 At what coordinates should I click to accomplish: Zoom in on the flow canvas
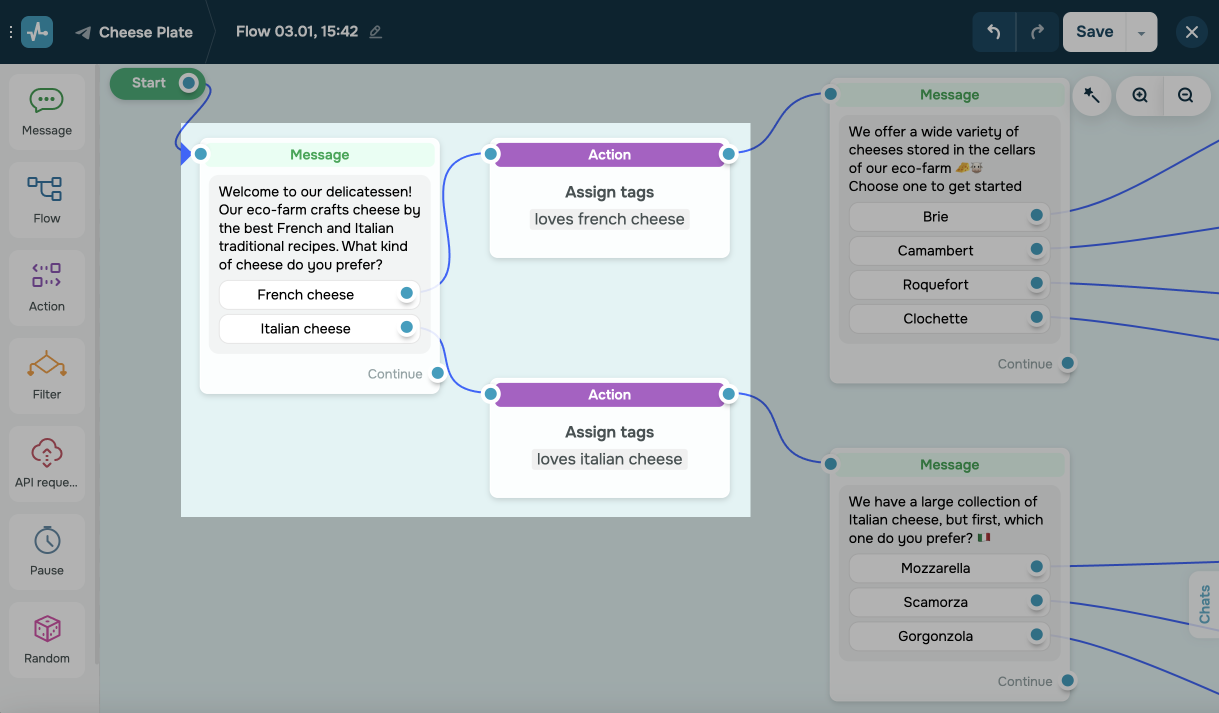(1140, 96)
